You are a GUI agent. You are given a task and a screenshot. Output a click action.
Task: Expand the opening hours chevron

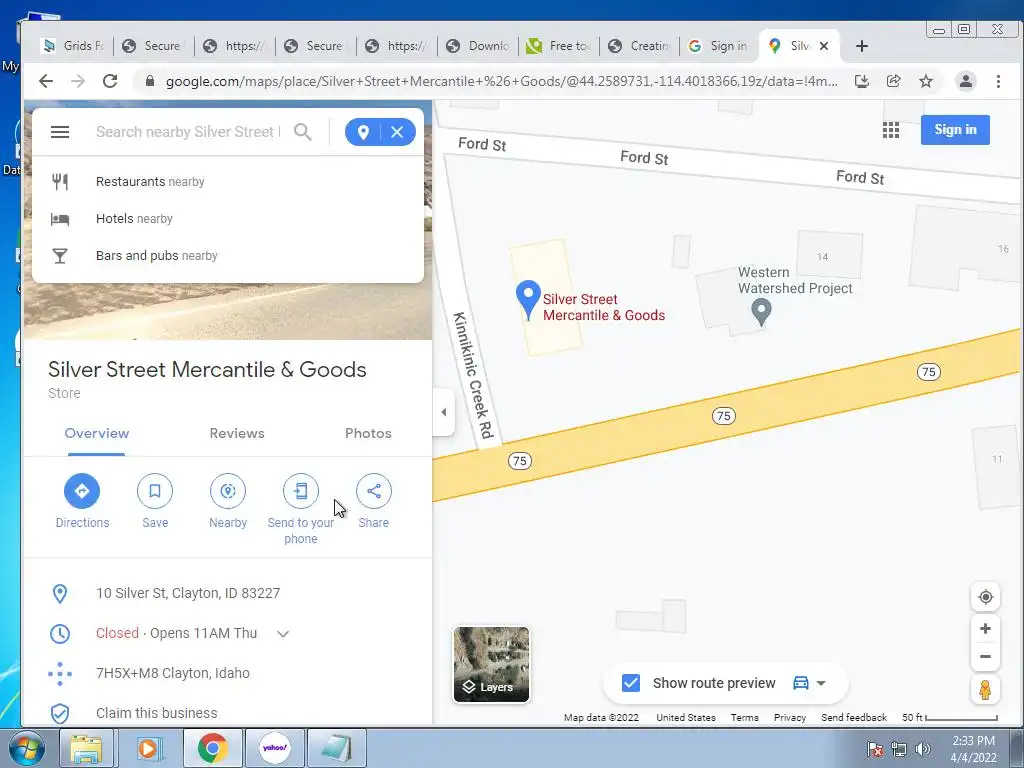tap(283, 633)
